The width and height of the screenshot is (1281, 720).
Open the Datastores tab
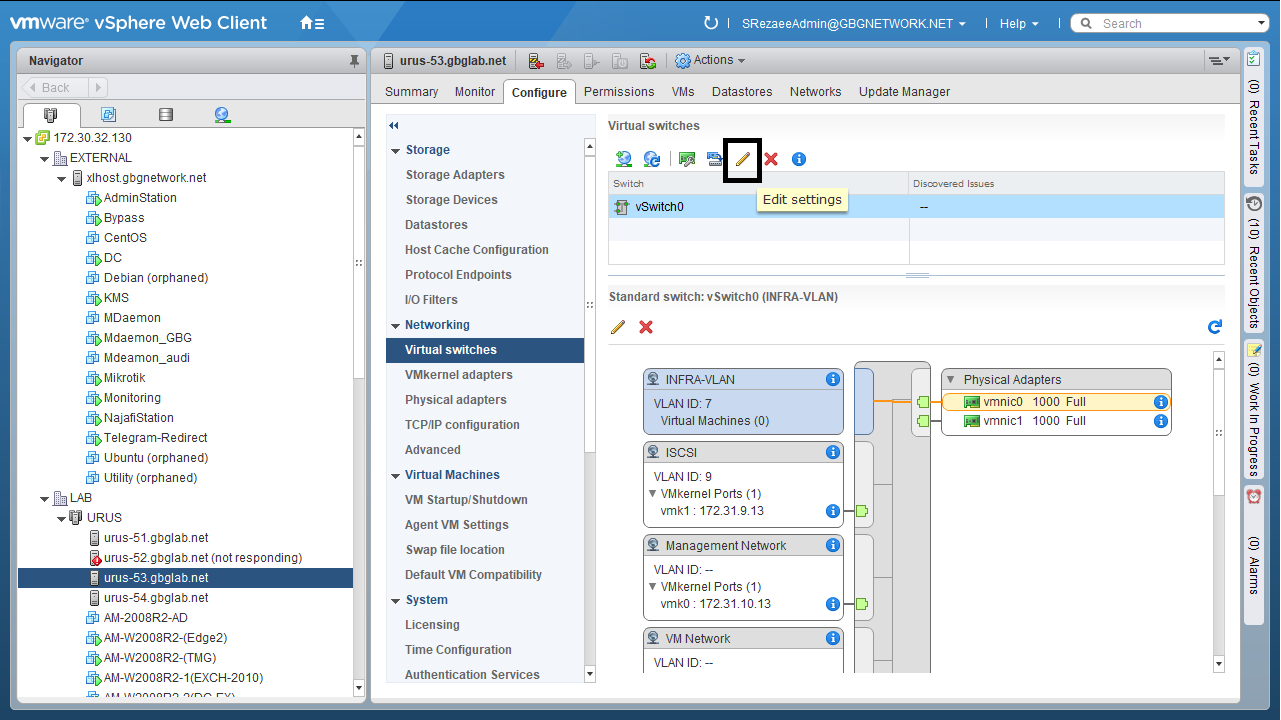point(742,92)
